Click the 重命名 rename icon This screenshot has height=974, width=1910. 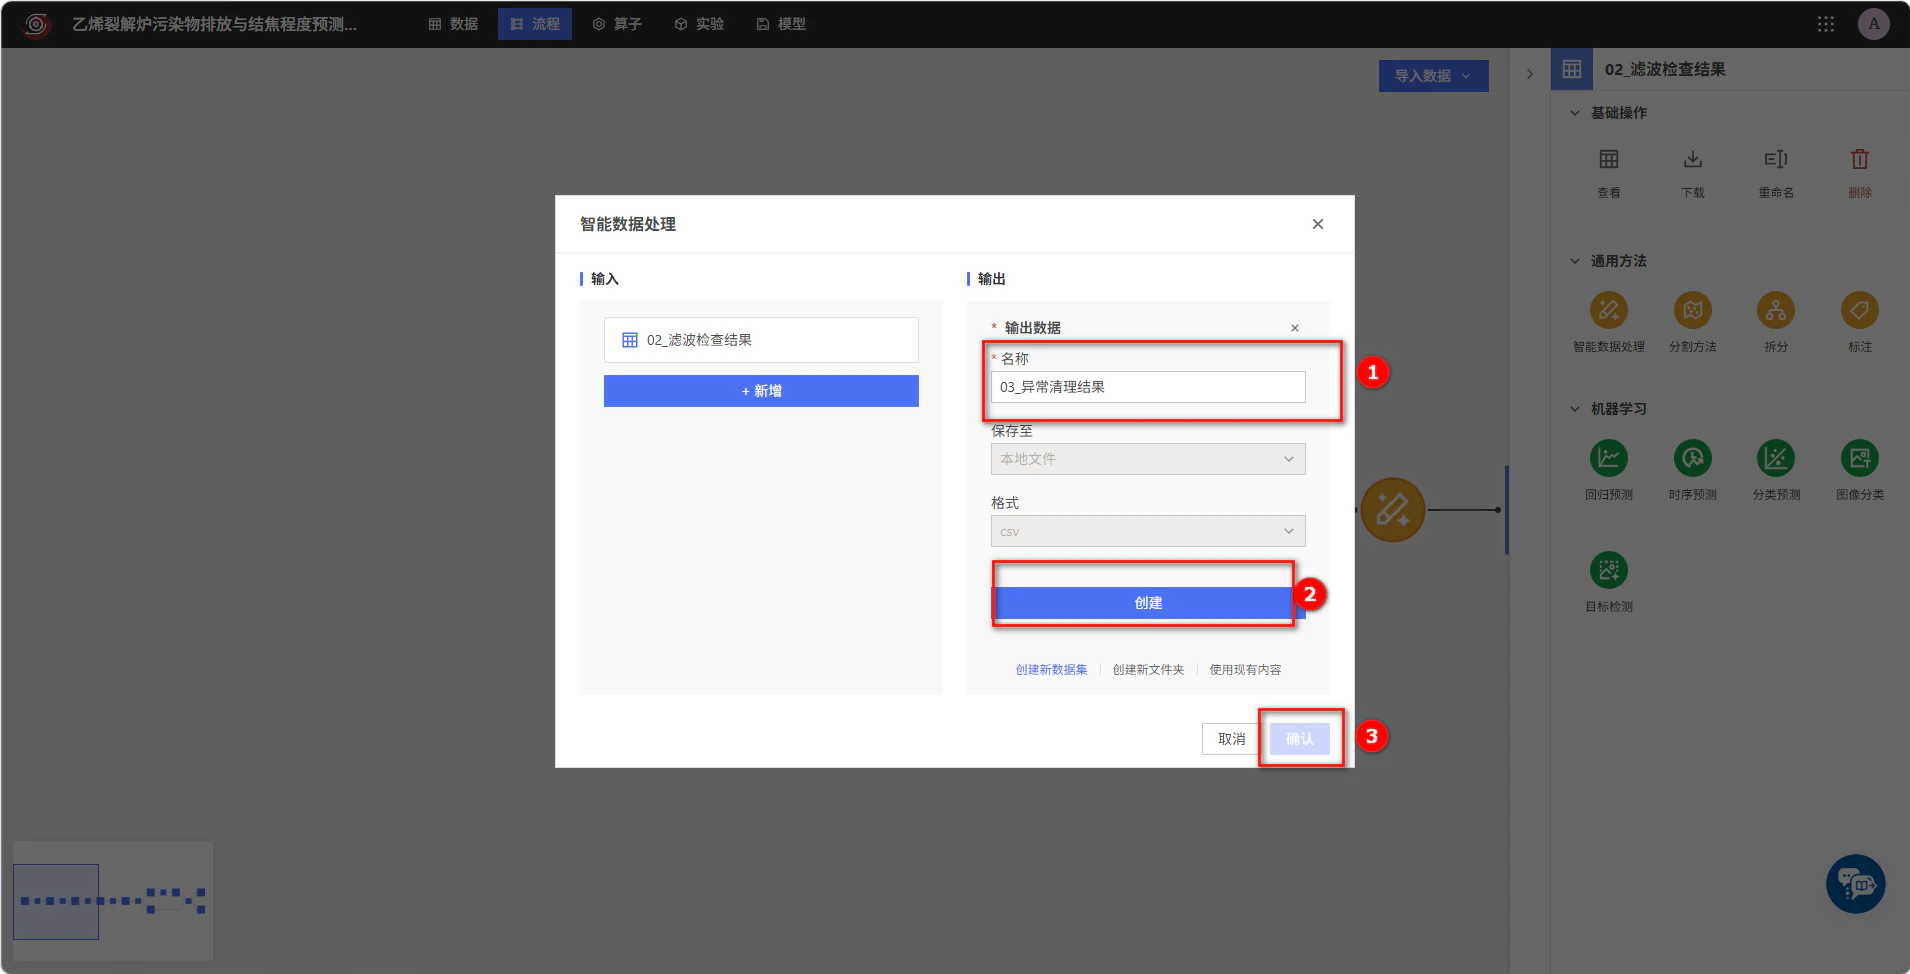pyautogui.click(x=1776, y=160)
